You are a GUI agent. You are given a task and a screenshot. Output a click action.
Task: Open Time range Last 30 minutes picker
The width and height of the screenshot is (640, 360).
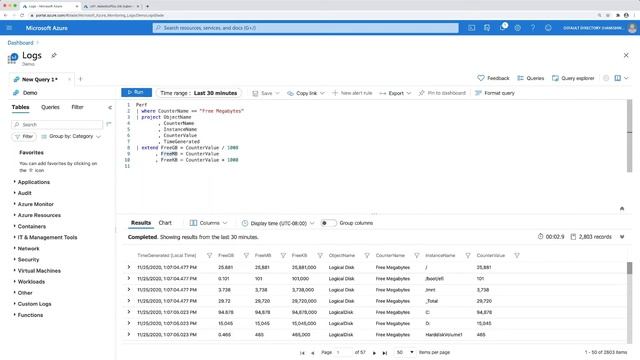tap(199, 93)
